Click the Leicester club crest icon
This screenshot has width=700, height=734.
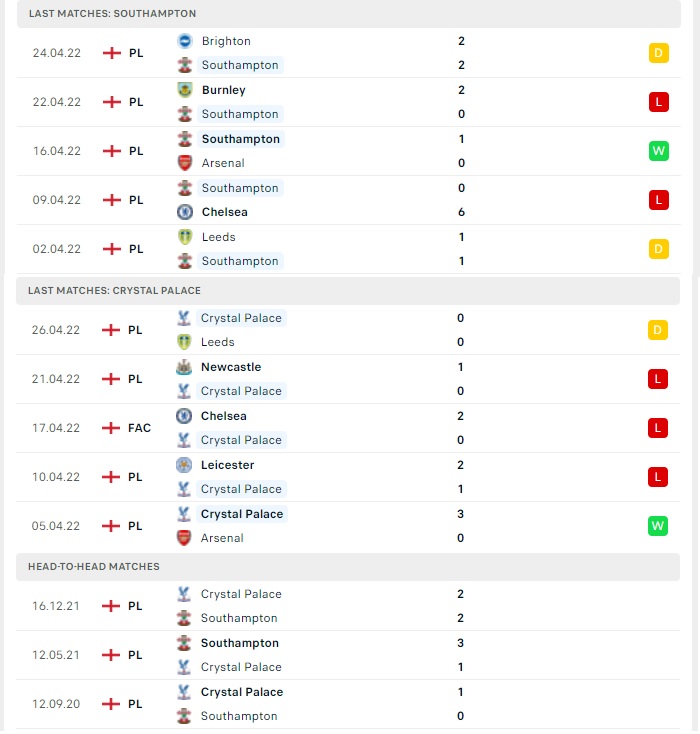[x=184, y=465]
